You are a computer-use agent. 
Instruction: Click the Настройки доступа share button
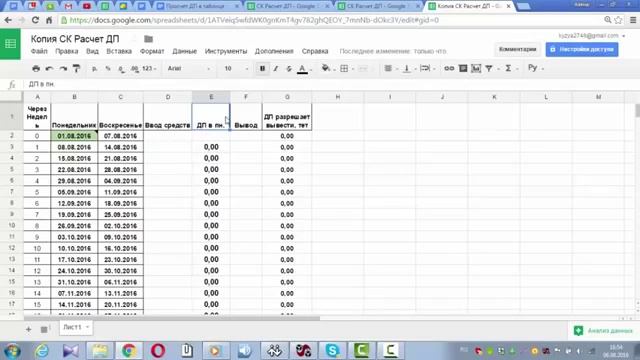[x=582, y=49]
